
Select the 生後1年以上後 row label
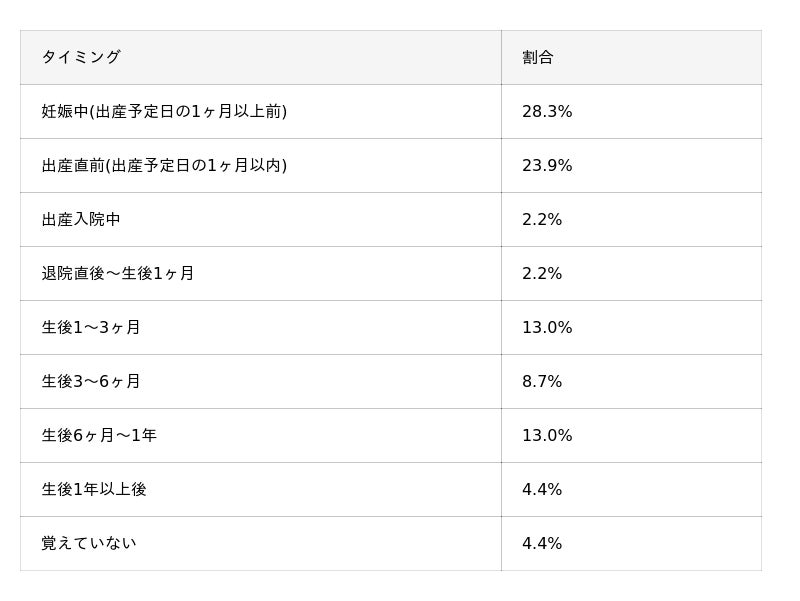tap(94, 489)
